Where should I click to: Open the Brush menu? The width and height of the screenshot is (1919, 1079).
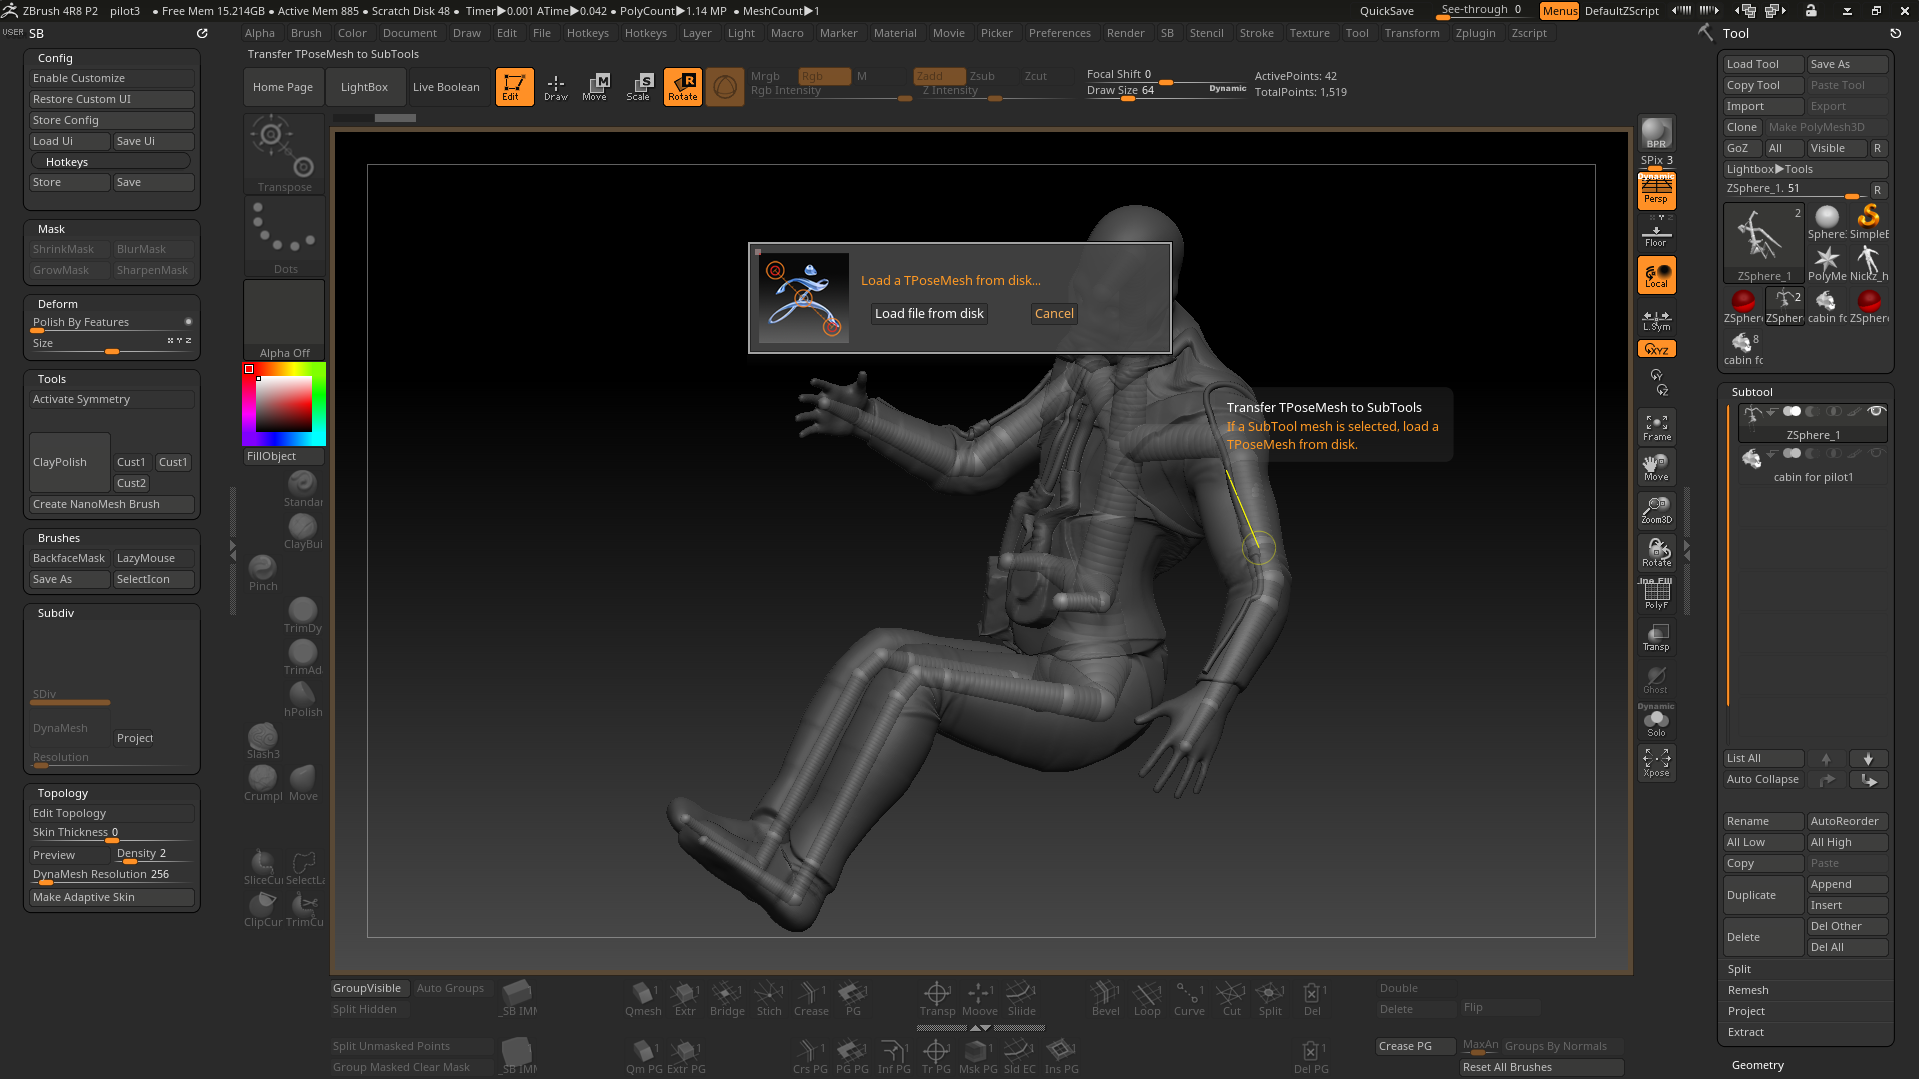coord(306,33)
